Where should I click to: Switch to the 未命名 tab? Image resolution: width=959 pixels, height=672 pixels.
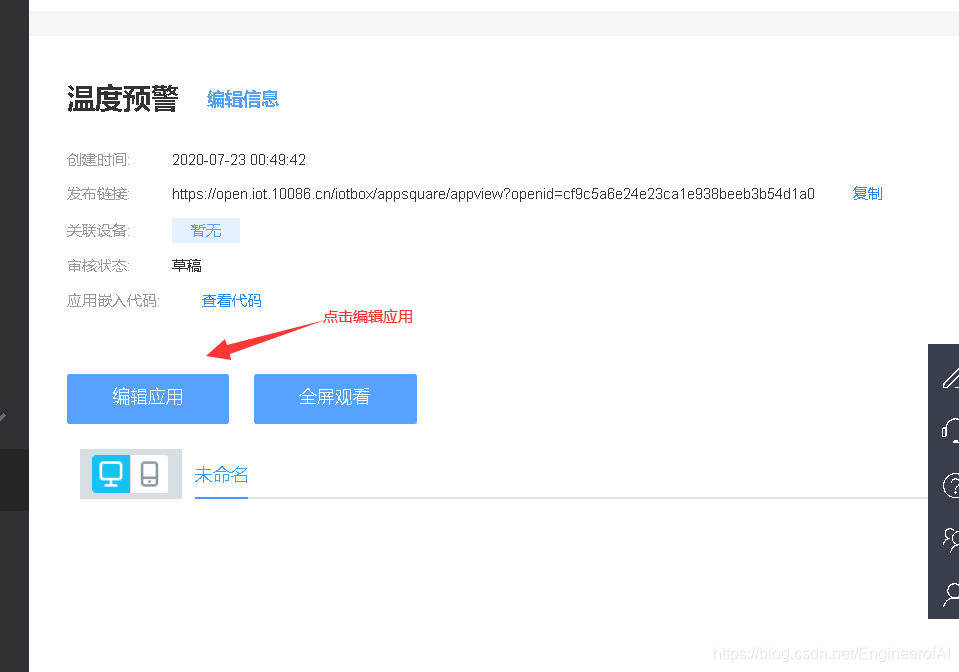pos(220,475)
